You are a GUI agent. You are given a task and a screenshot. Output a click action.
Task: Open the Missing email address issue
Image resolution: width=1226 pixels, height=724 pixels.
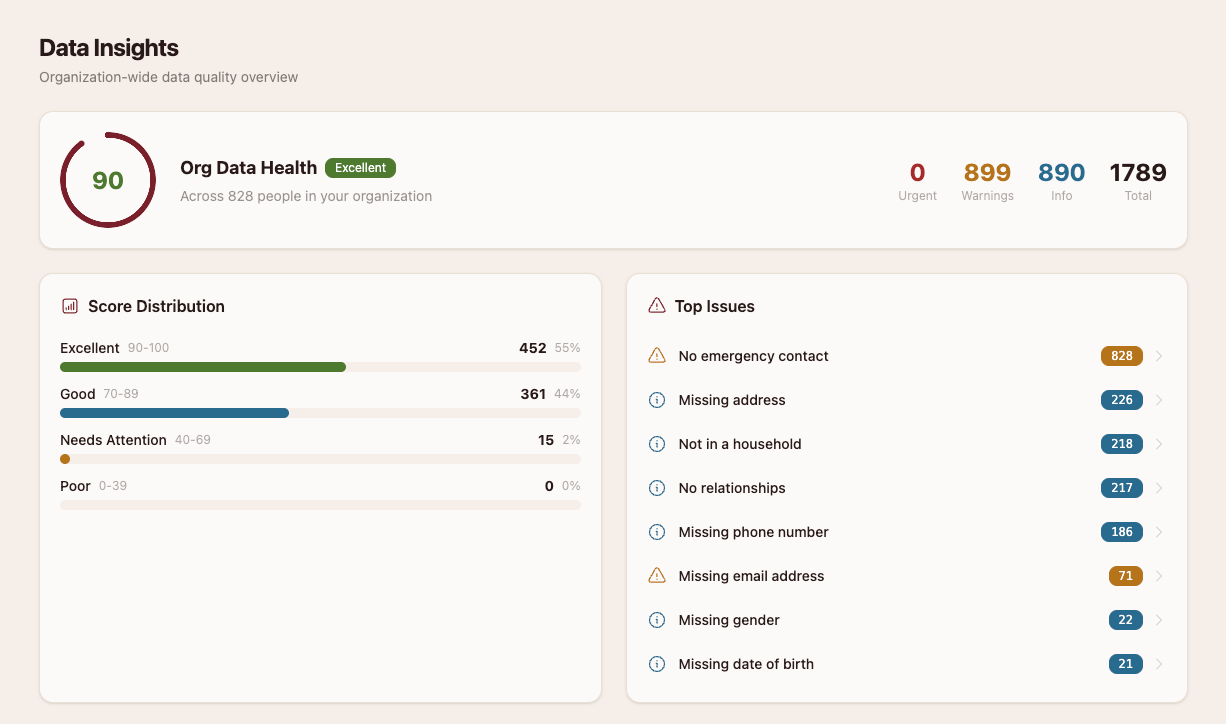pos(907,576)
